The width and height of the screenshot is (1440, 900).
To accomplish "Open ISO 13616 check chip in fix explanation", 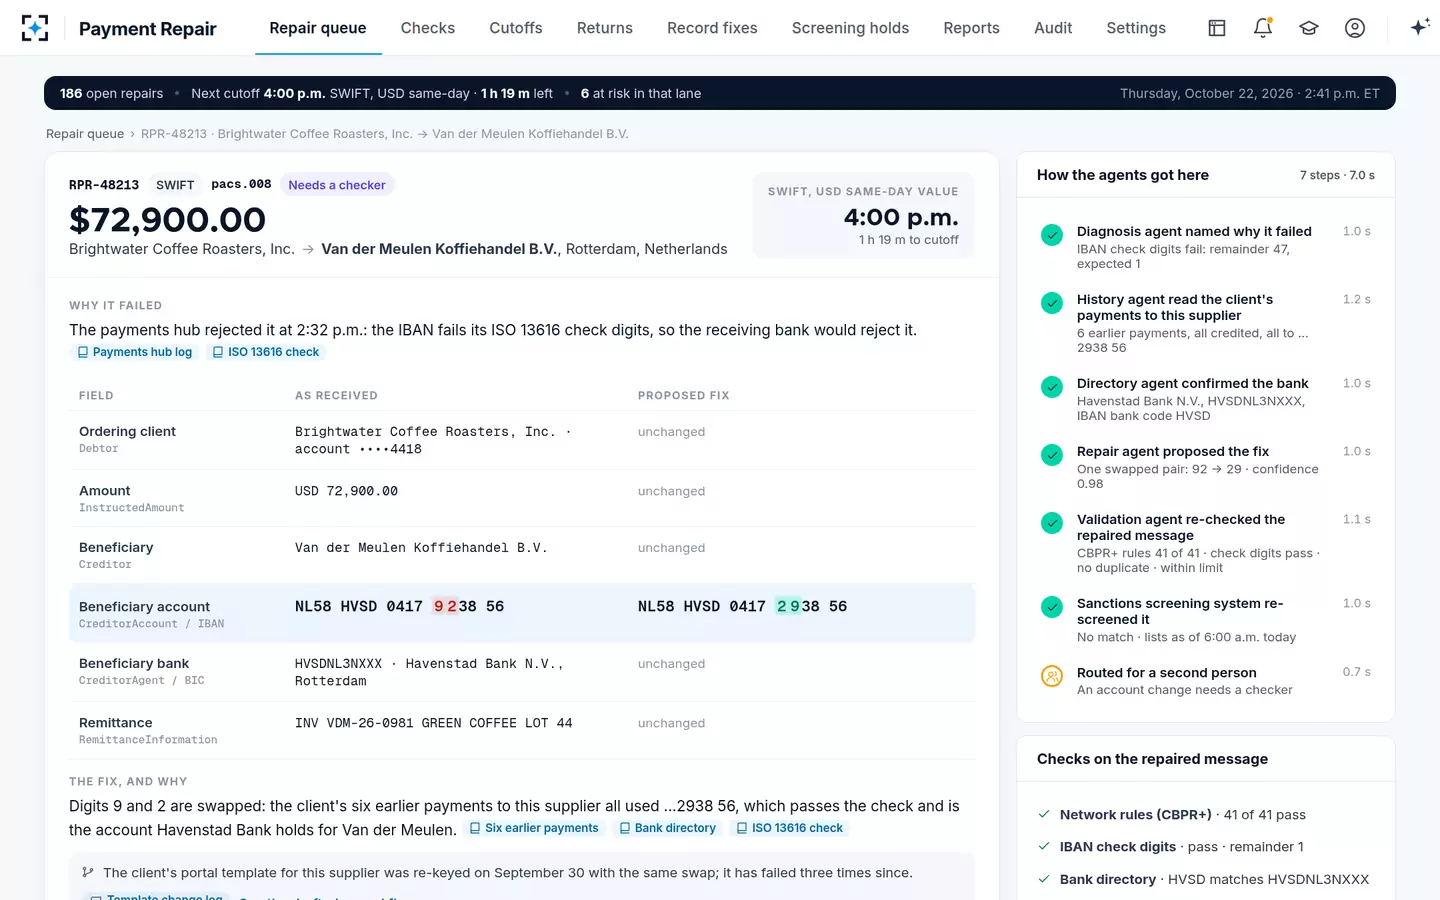I will pos(790,828).
